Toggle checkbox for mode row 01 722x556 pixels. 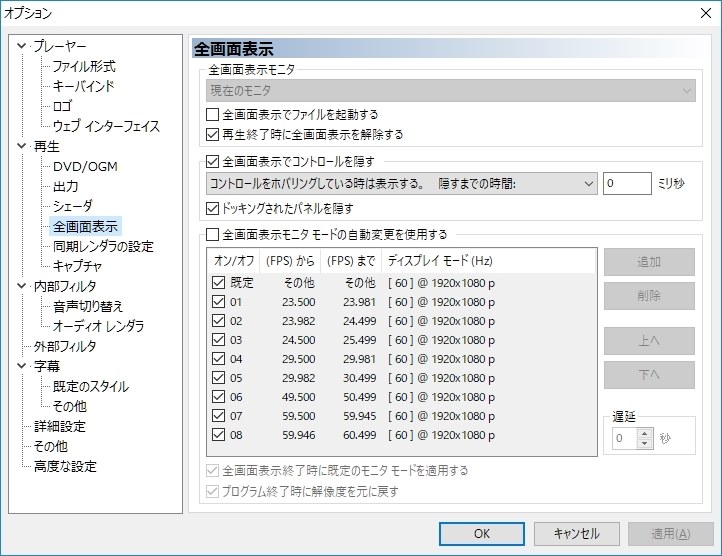(218, 302)
